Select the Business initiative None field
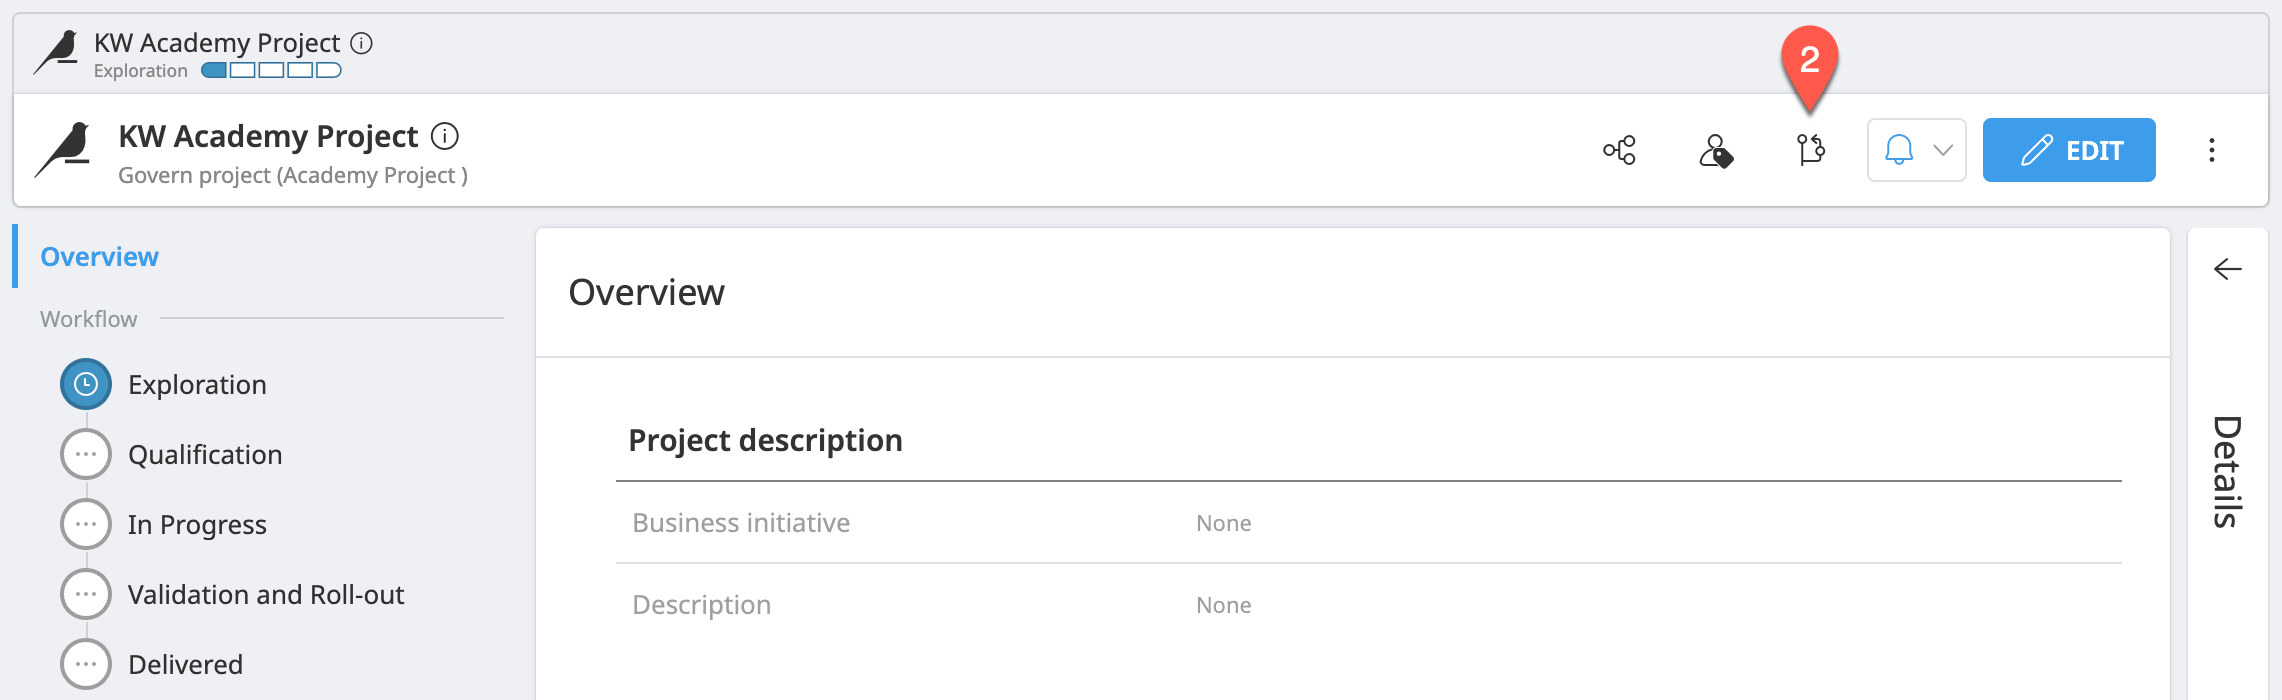2282x700 pixels. click(1223, 523)
